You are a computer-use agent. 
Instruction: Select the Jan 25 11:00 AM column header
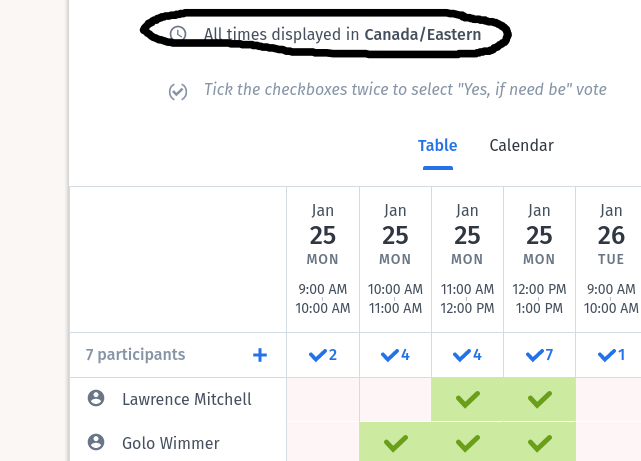coord(467,258)
